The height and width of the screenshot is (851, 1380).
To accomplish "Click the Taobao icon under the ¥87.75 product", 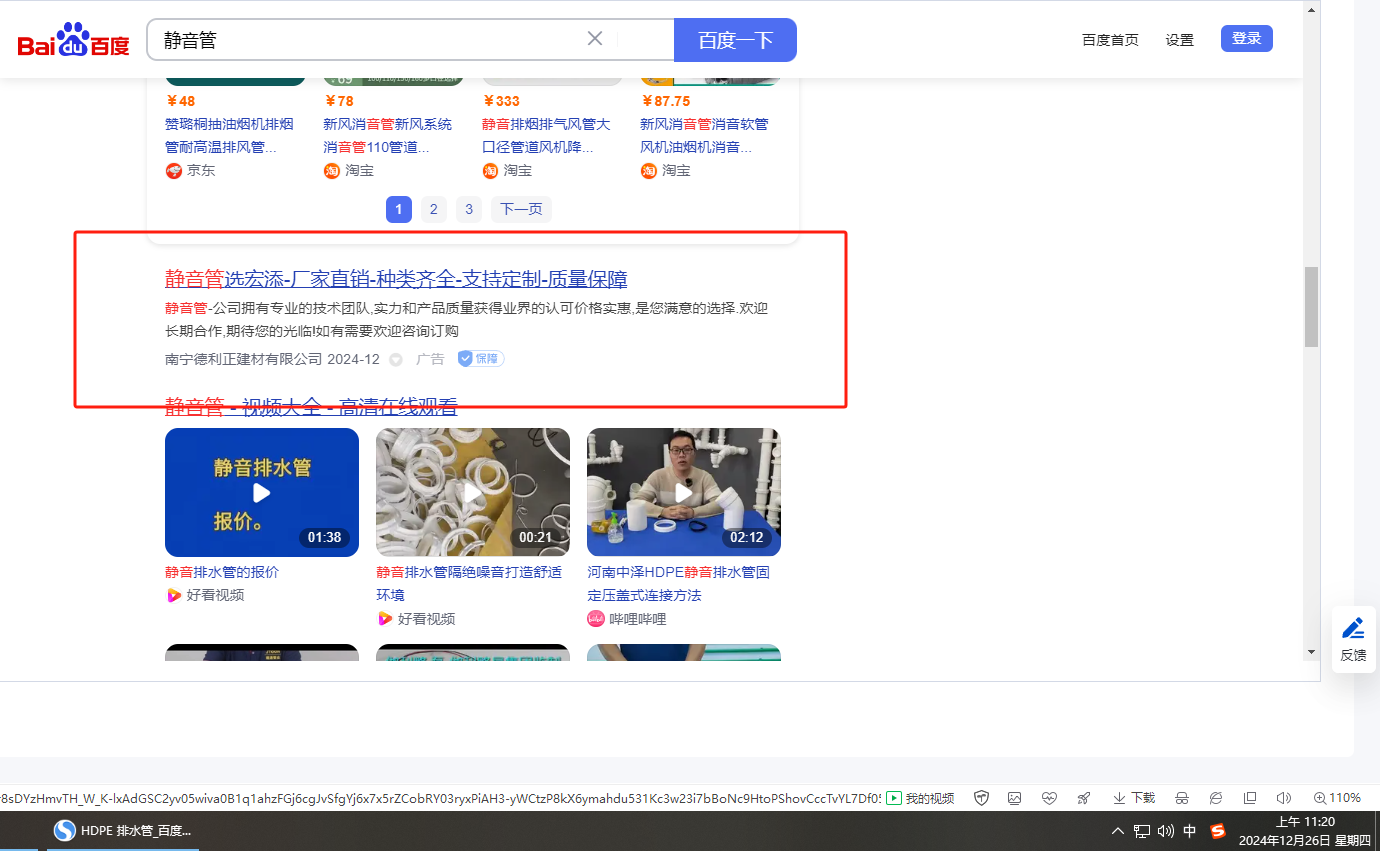I will [649, 170].
